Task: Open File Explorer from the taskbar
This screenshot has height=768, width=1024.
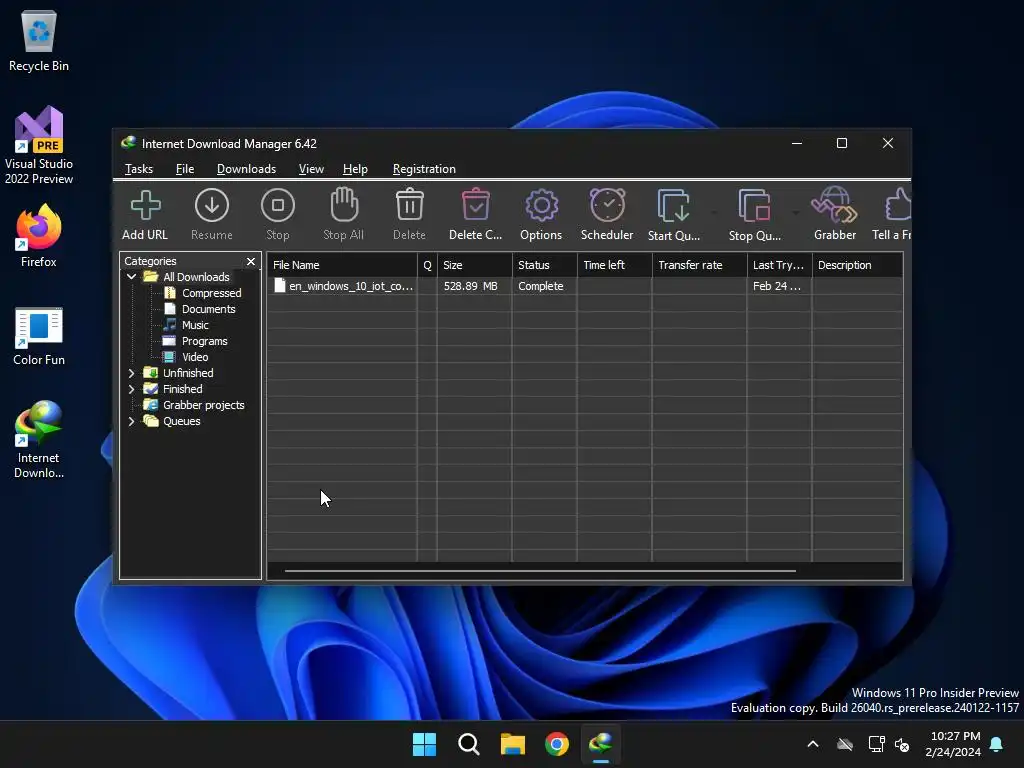Action: click(513, 744)
